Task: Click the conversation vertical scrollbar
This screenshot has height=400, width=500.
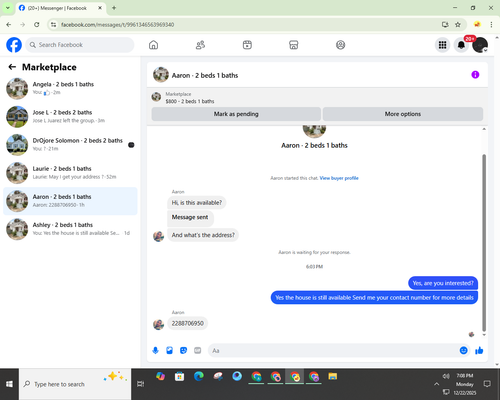Action: (x=484, y=243)
